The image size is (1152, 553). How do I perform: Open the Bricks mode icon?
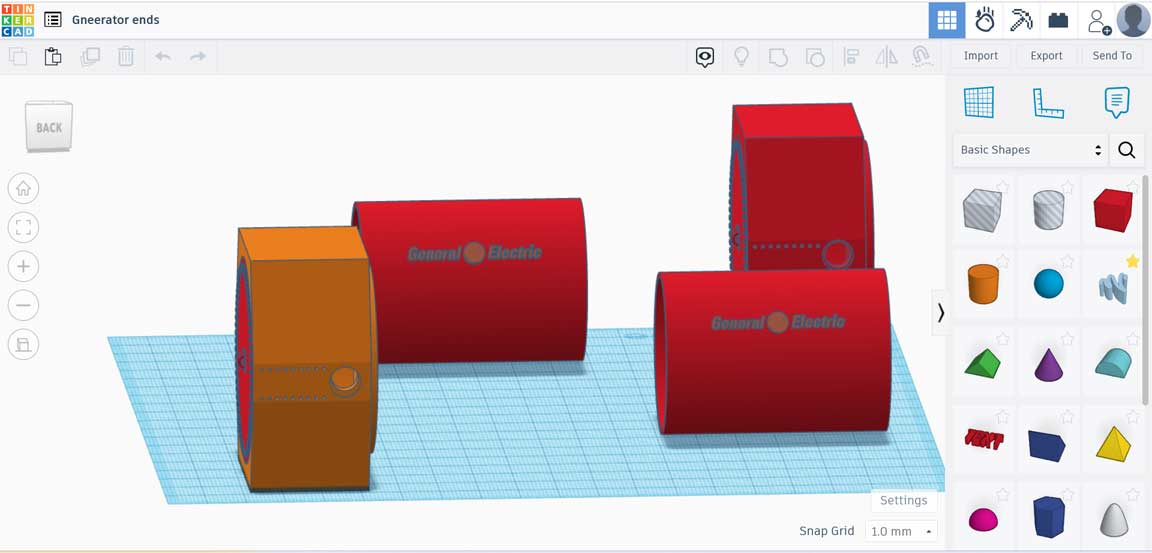(x=1058, y=21)
